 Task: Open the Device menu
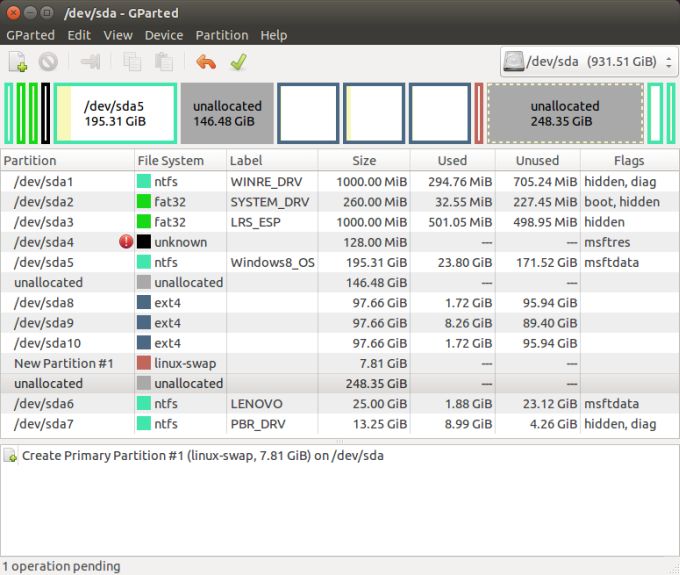click(x=163, y=35)
